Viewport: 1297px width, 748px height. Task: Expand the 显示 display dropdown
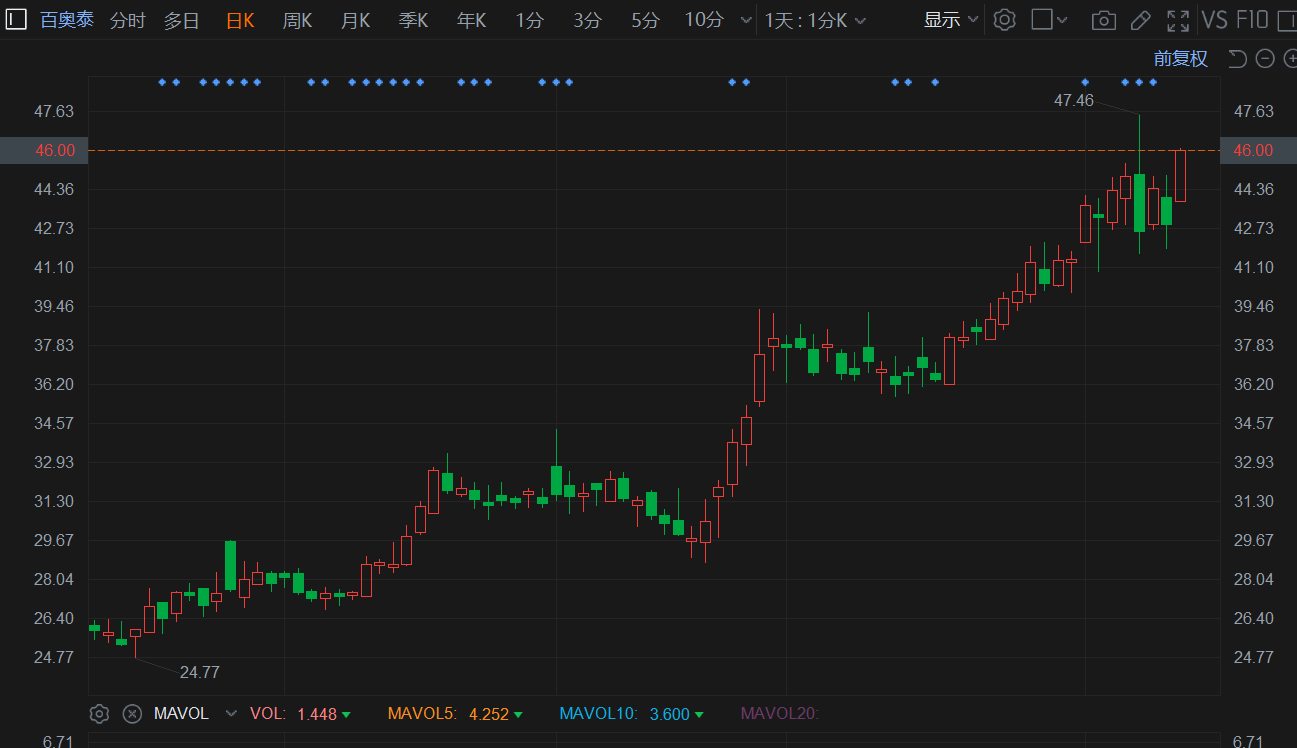950,20
